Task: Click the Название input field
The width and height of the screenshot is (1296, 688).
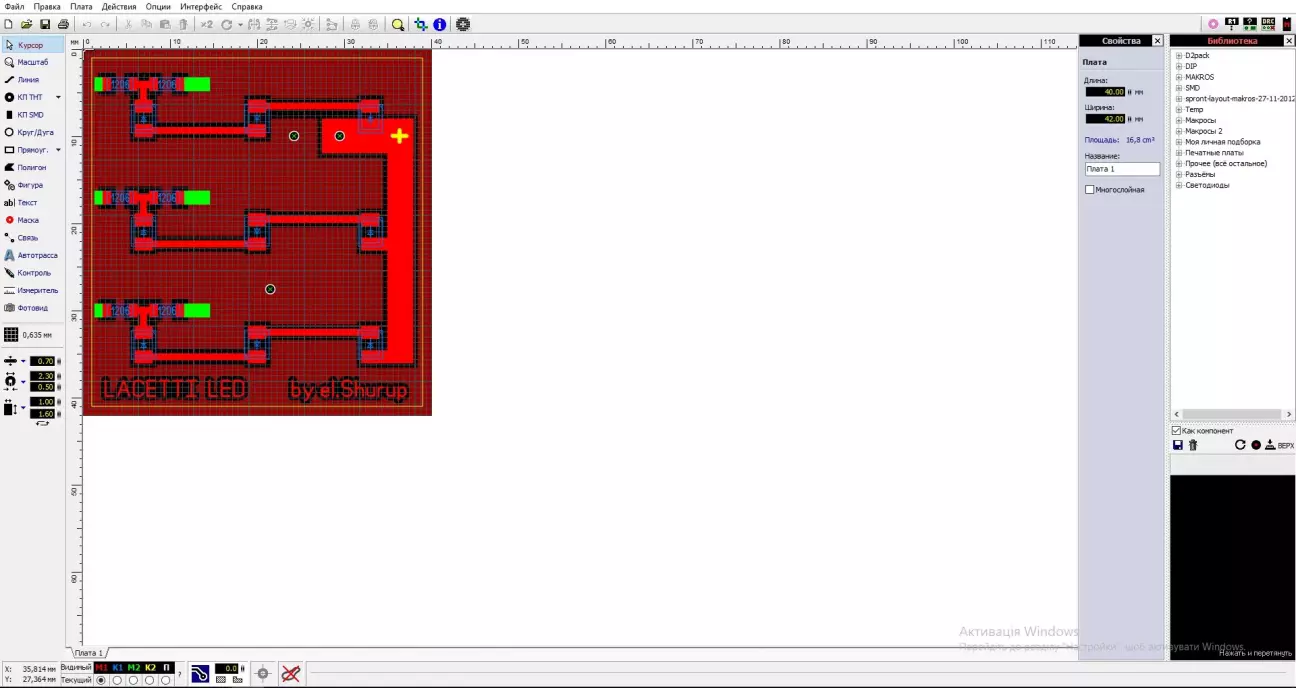Action: point(1122,169)
